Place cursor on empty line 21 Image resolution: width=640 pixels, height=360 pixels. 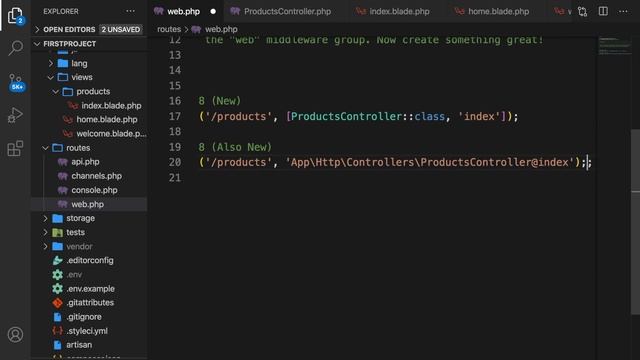[x=392, y=178]
